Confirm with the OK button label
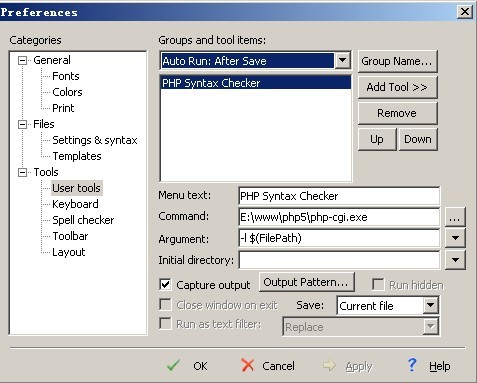477x383 pixels. click(x=200, y=366)
